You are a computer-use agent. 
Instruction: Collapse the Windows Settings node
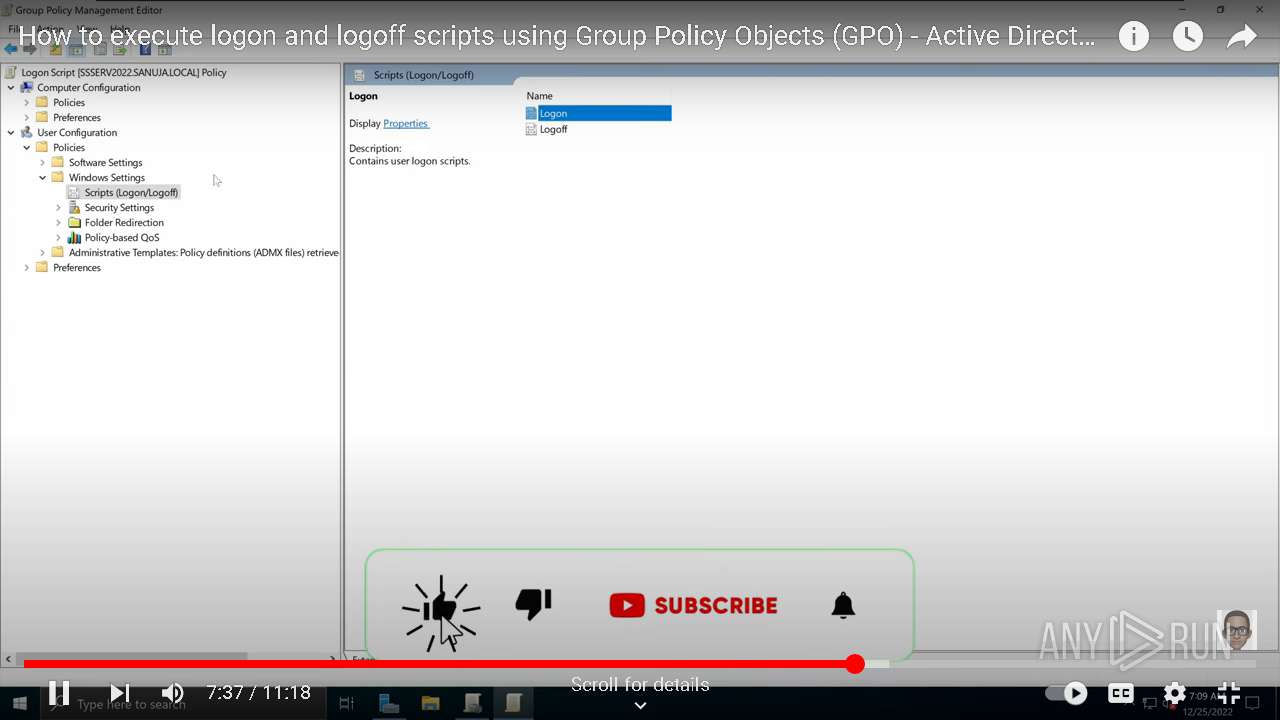tap(43, 177)
